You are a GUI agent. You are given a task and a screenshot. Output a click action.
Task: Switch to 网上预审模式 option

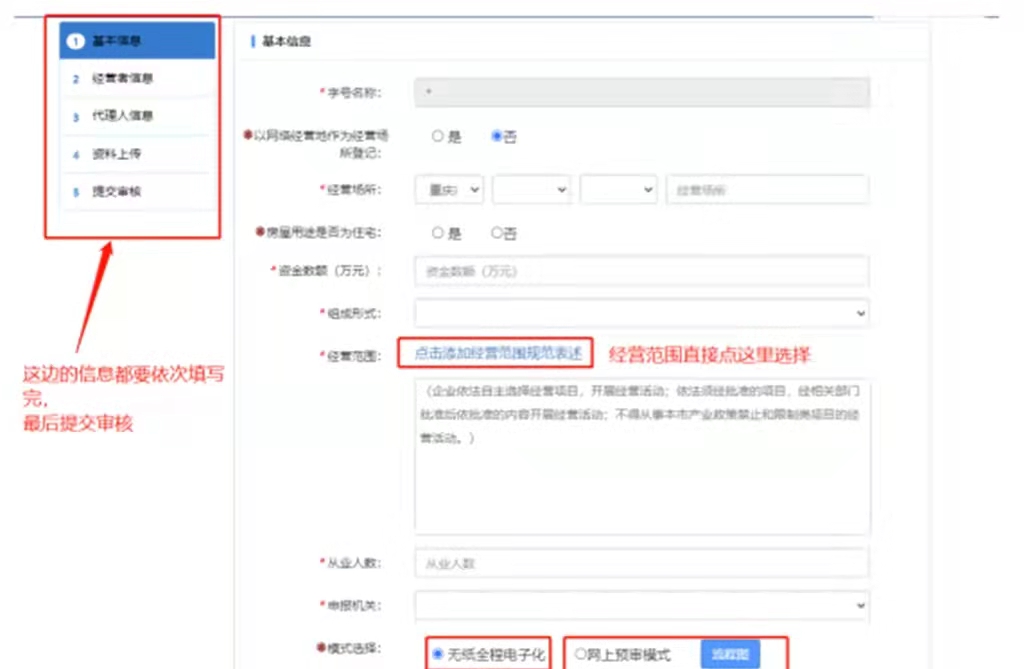pyautogui.click(x=581, y=654)
